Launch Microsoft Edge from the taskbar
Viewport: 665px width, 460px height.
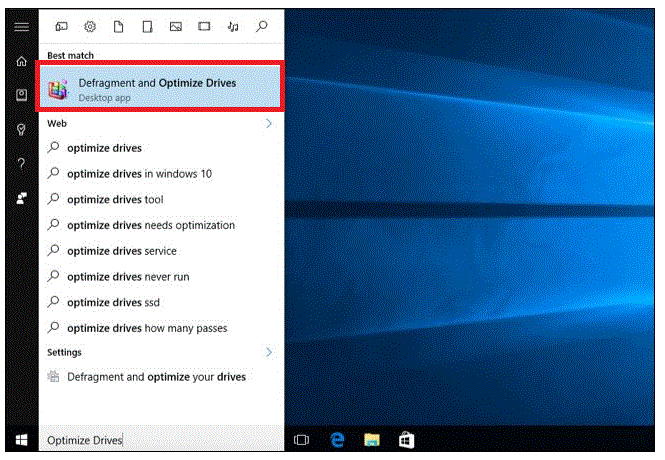tap(337, 440)
